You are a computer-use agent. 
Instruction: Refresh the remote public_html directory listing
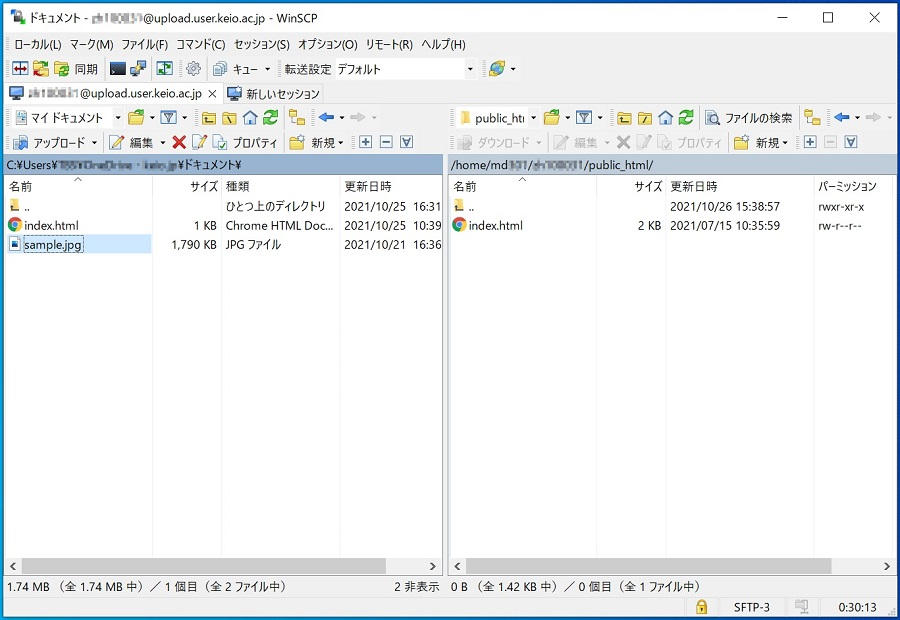pos(686,118)
